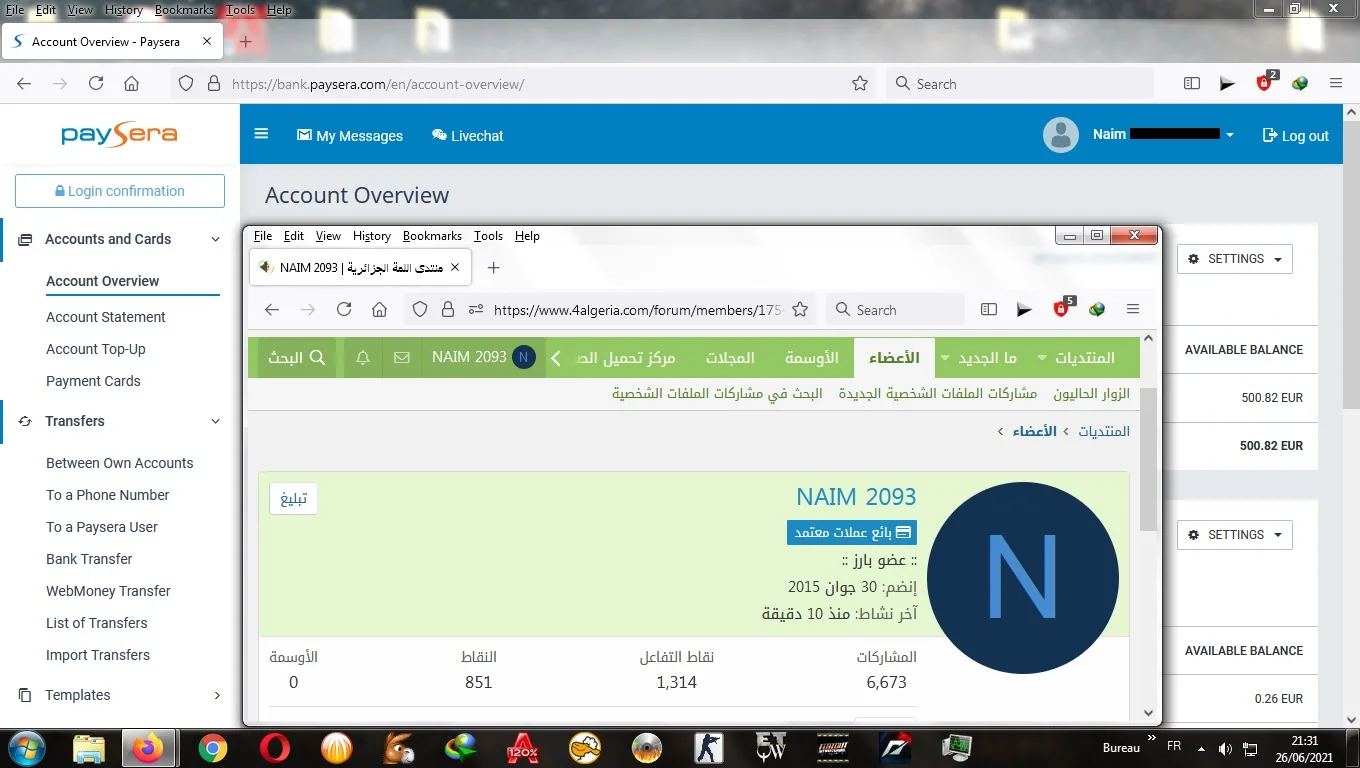Screen dimensions: 1360x768
Task: Click the forum notifications bell icon
Action: [x=363, y=358]
